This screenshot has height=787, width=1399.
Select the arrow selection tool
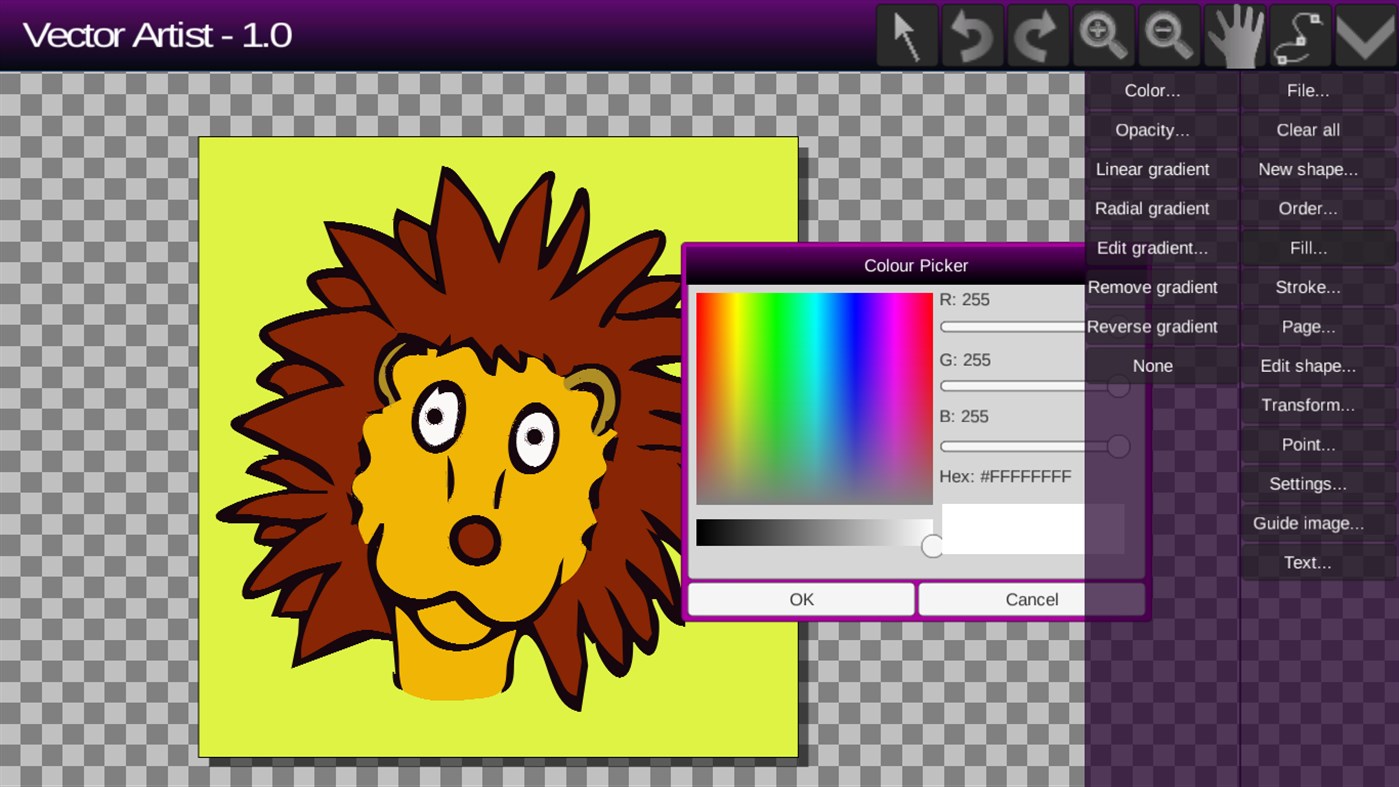(906, 35)
